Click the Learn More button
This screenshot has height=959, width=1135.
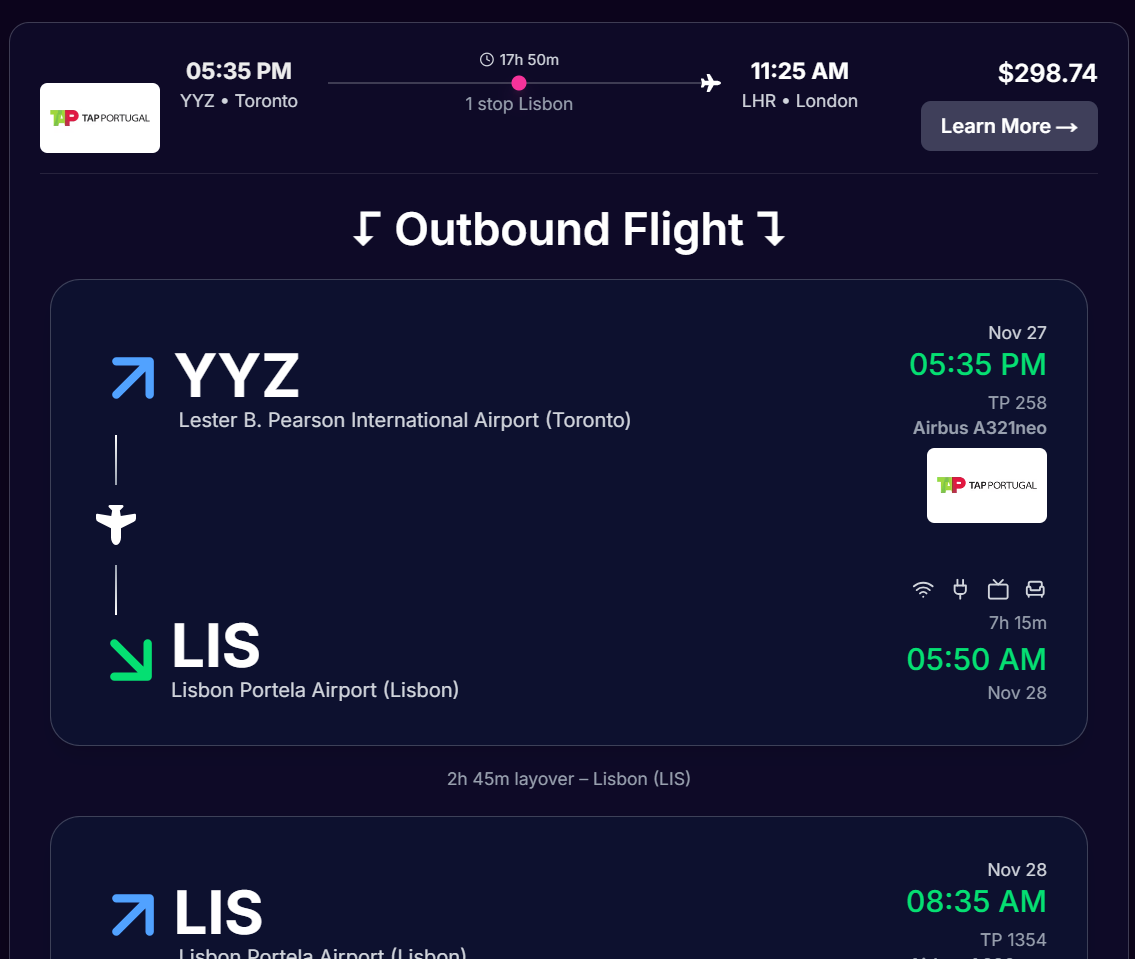1009,126
